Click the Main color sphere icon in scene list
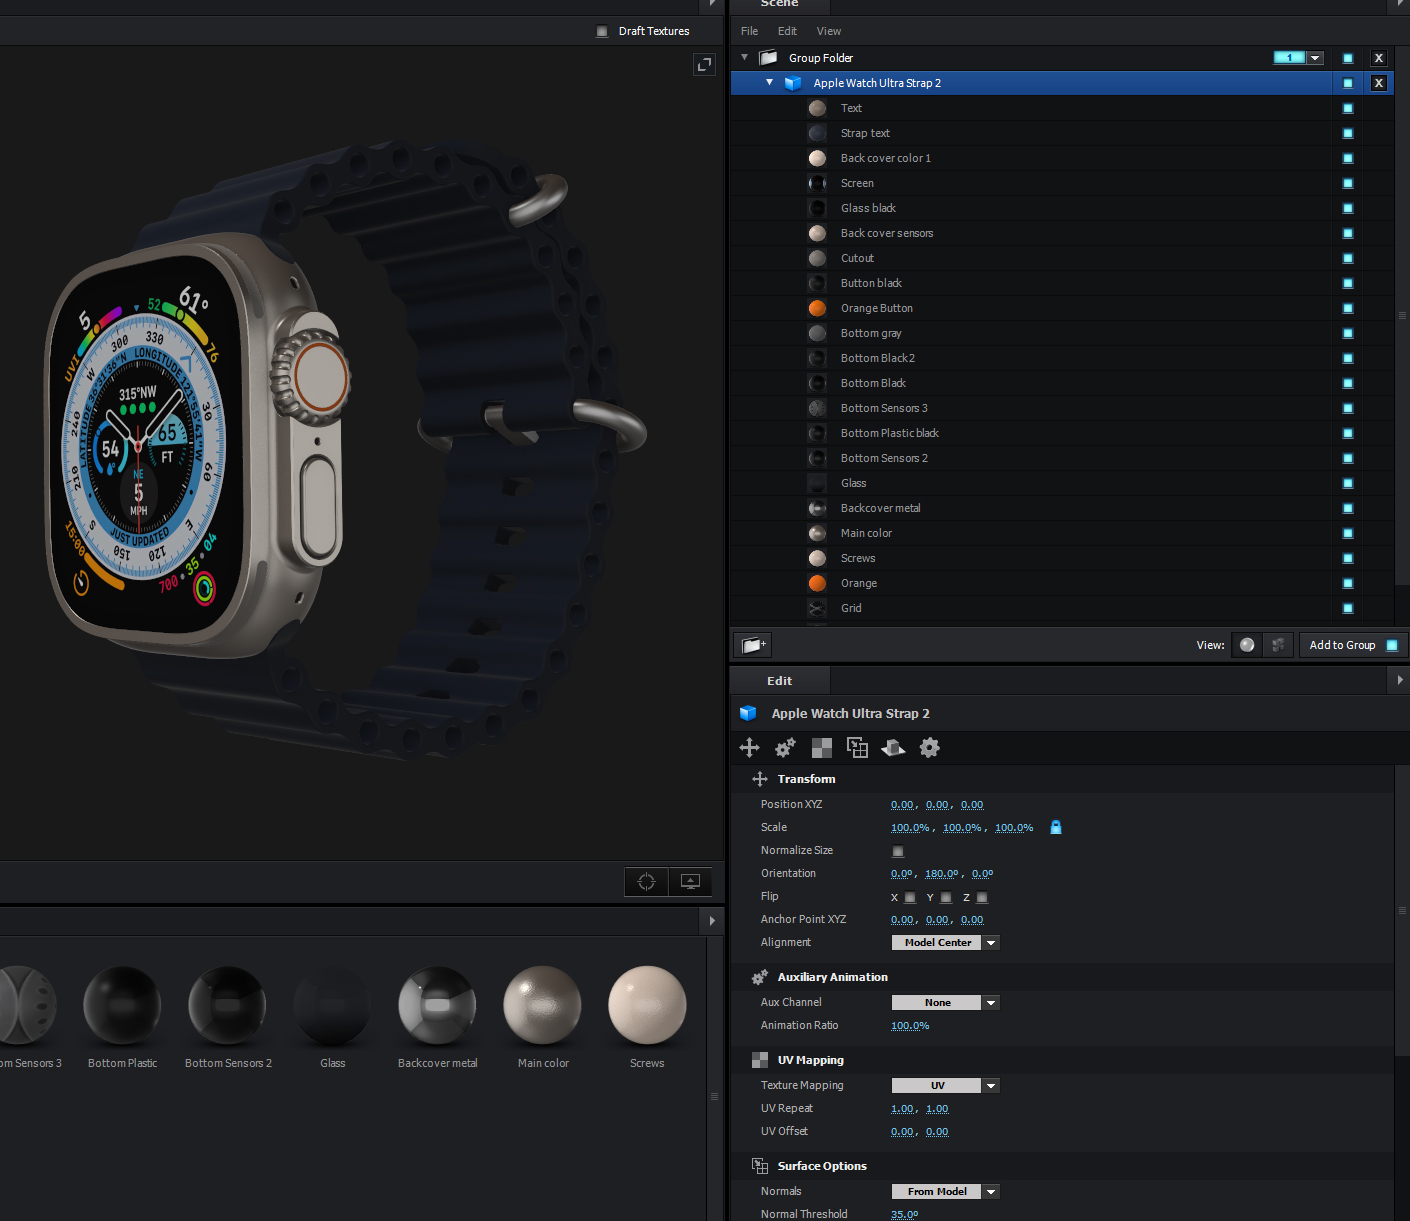1410x1221 pixels. (817, 533)
